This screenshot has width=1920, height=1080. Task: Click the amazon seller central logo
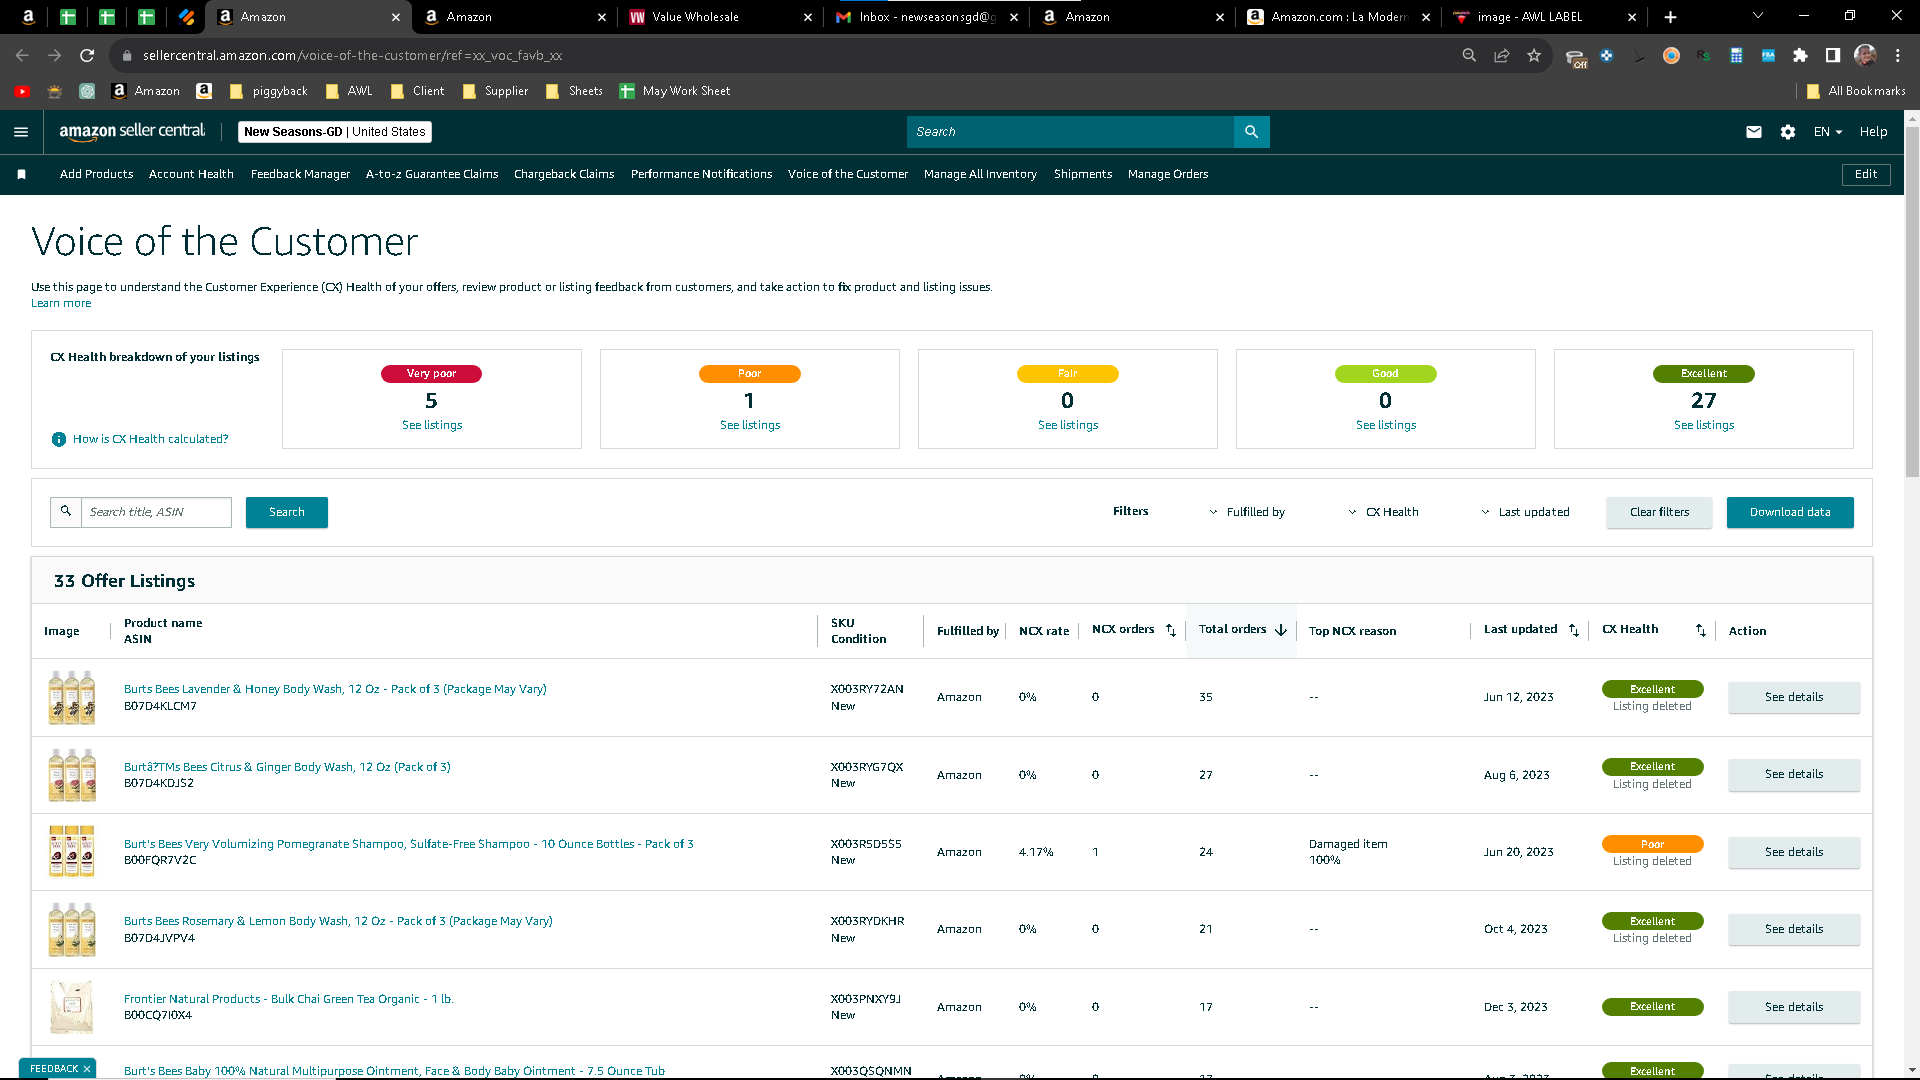132,132
